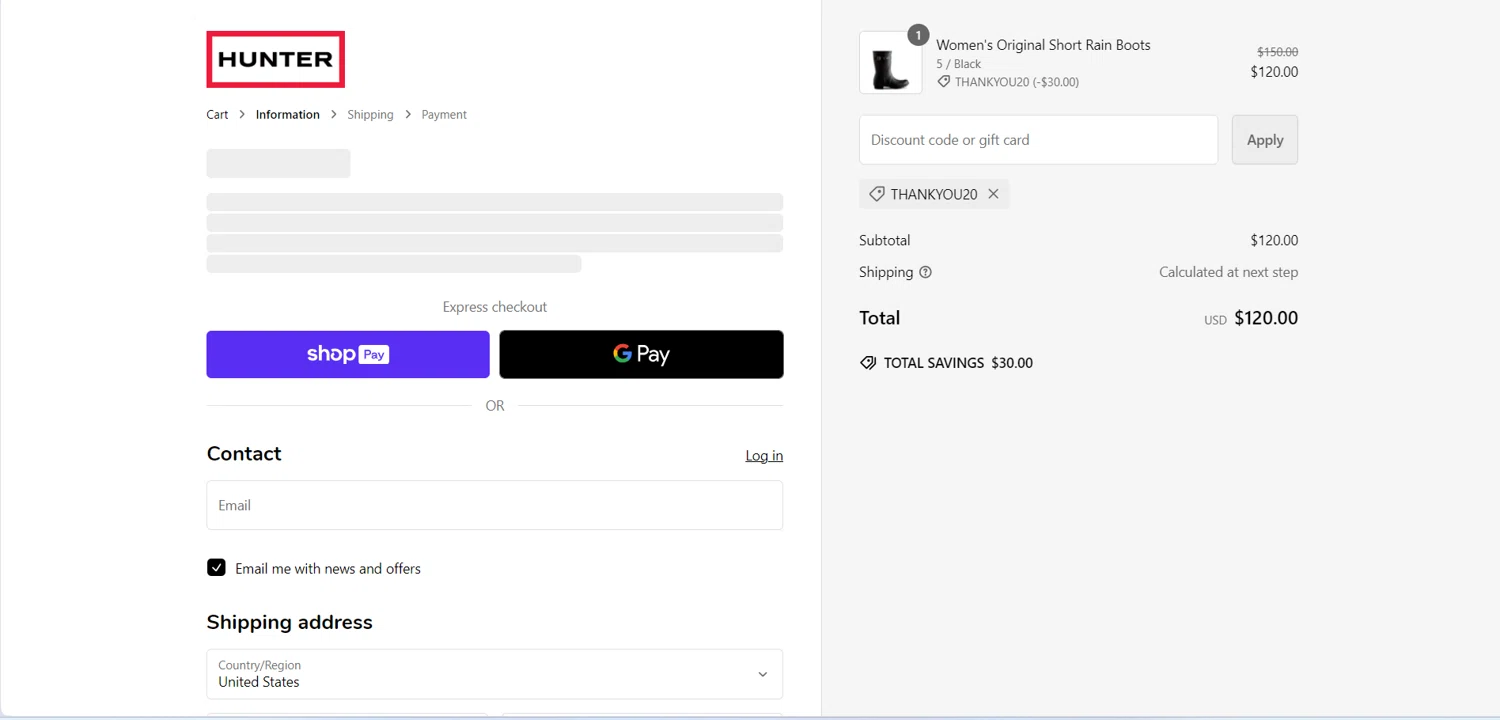Click the USD $120.00 total amount
The image size is (1500, 720).
tap(1251, 318)
